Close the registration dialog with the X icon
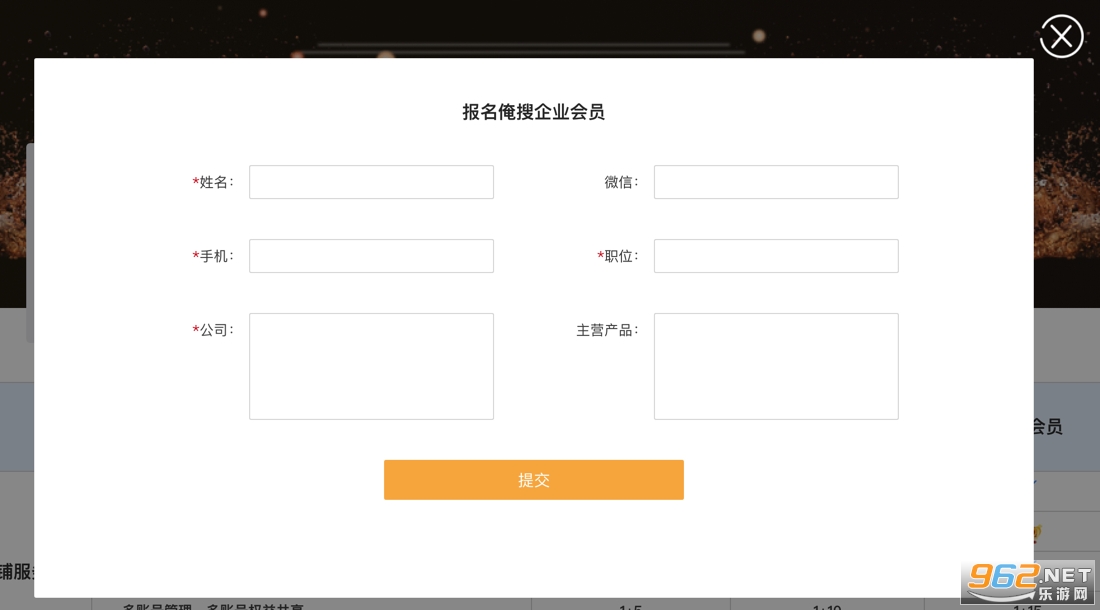 1061,36
